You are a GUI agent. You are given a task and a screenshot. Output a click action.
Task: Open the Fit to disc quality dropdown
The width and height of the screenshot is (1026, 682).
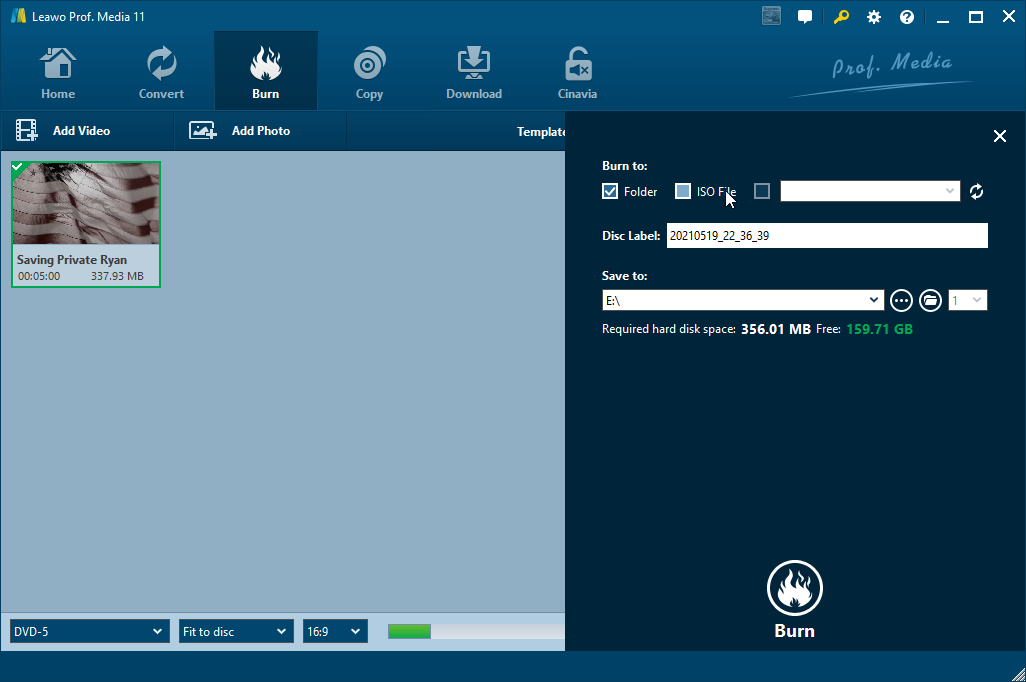[x=236, y=632]
